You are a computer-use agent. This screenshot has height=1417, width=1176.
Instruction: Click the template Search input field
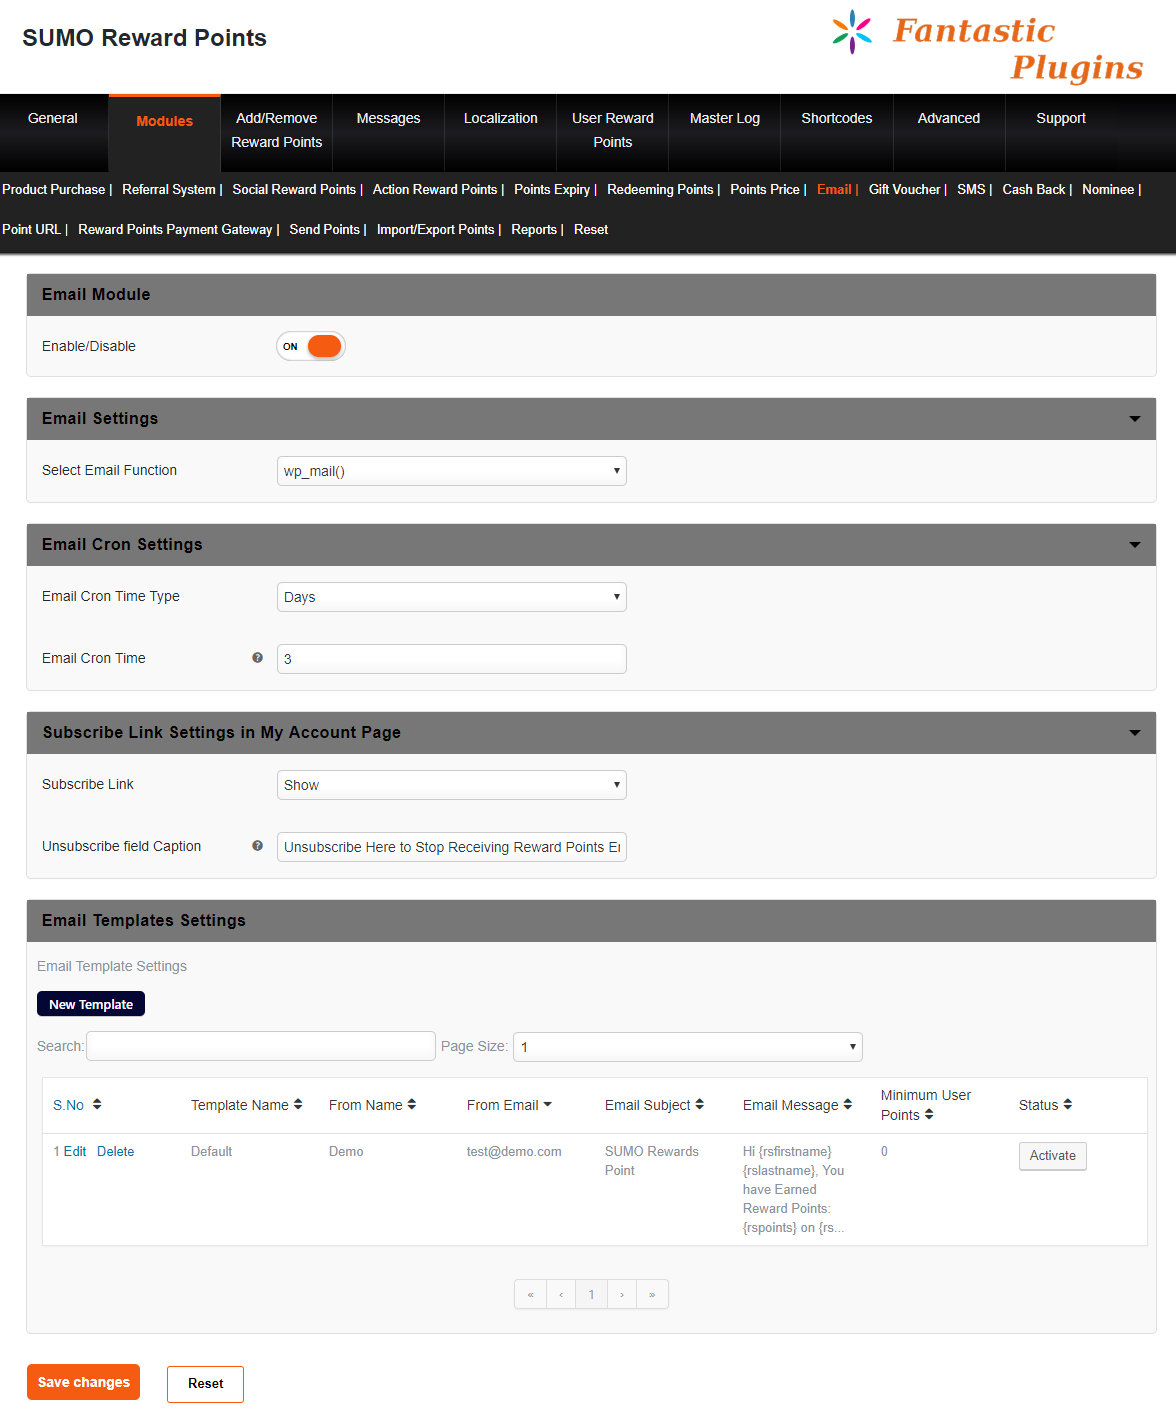tap(261, 1046)
